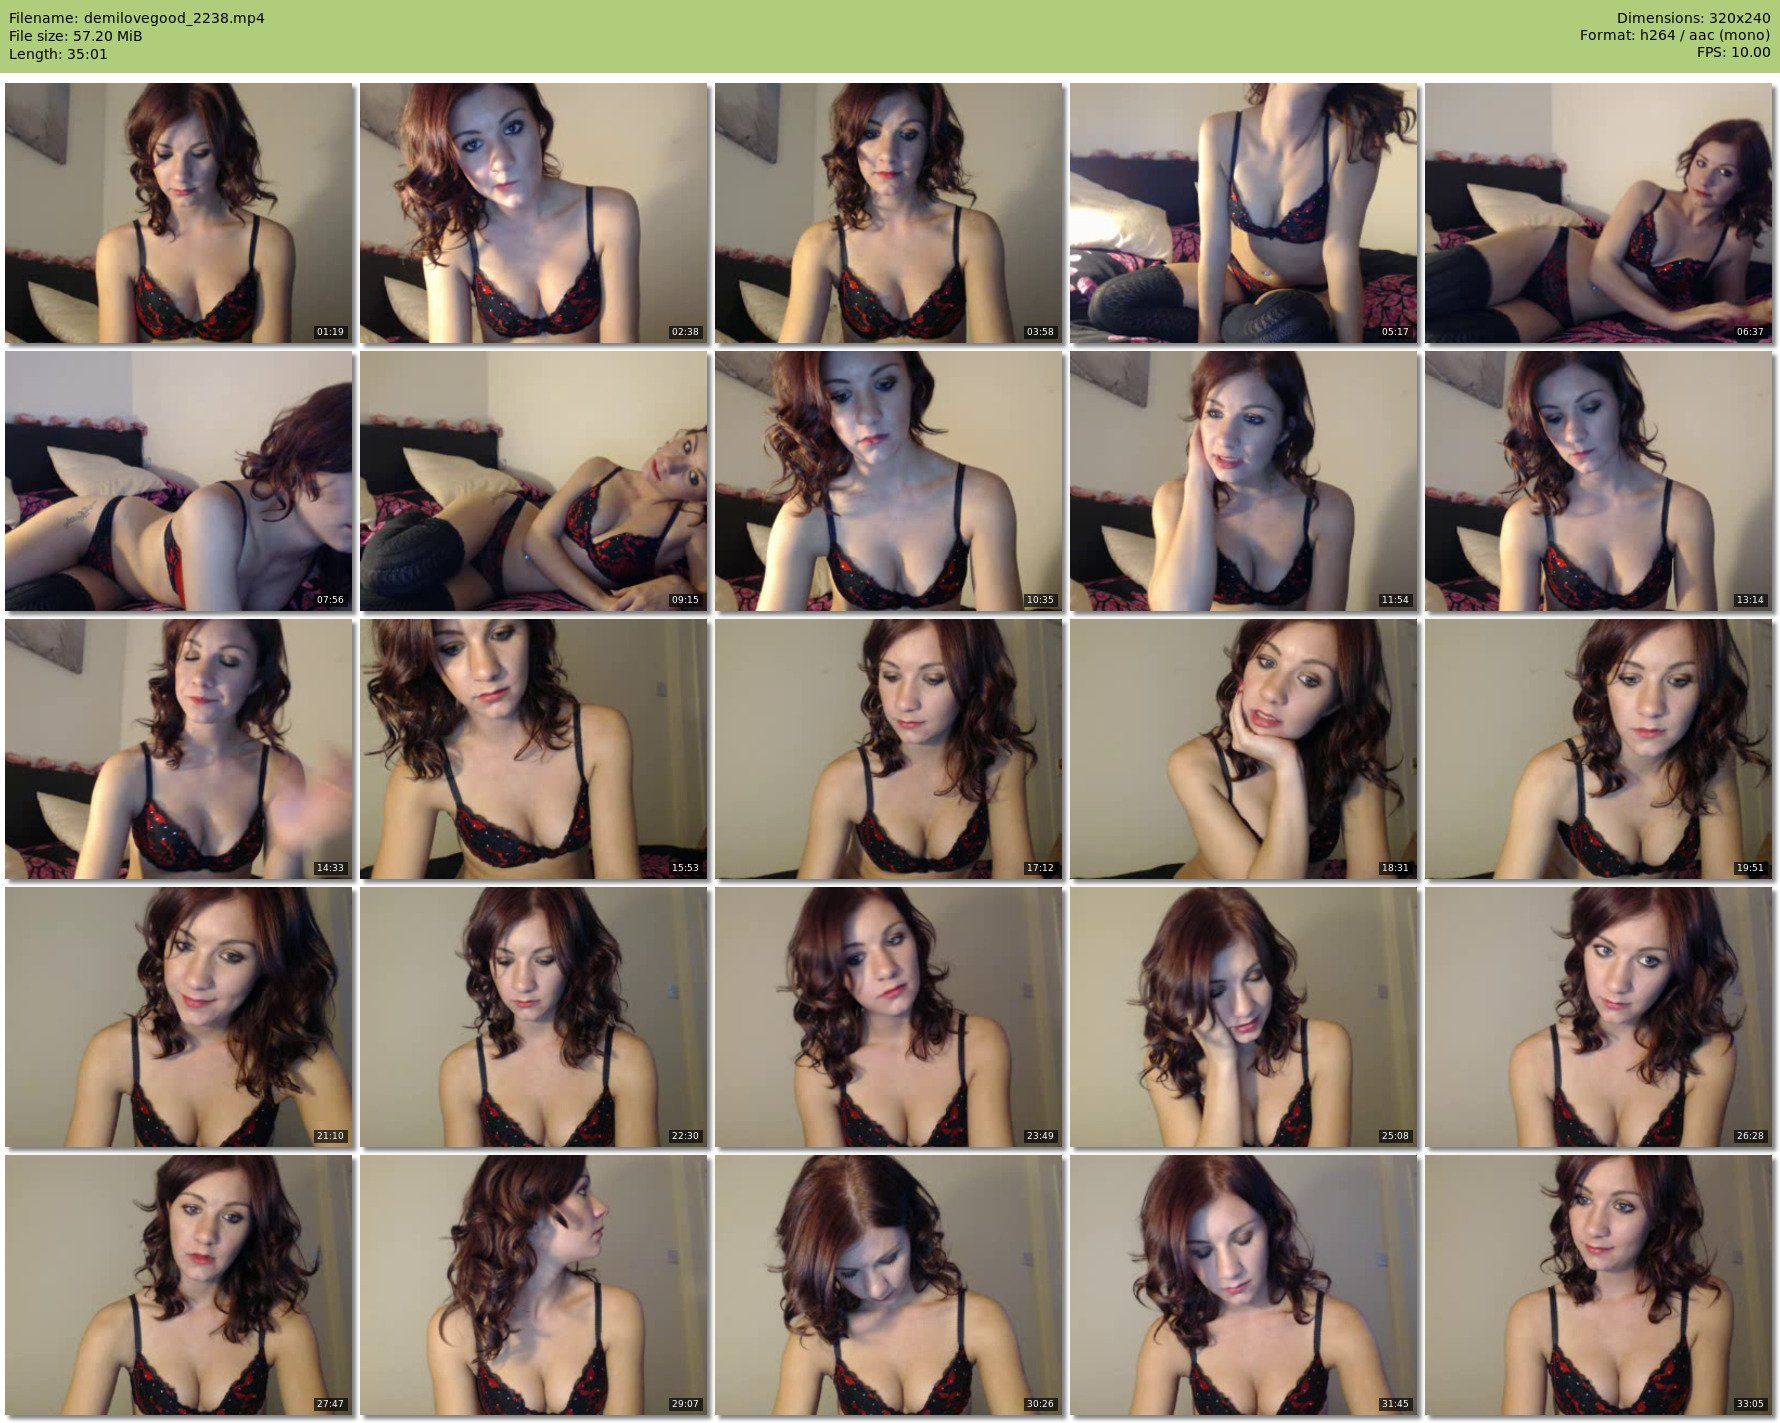Screen dimensions: 1780x1423
Task: Open the thumbnail stamped 21:10
Action: tap(179, 1017)
